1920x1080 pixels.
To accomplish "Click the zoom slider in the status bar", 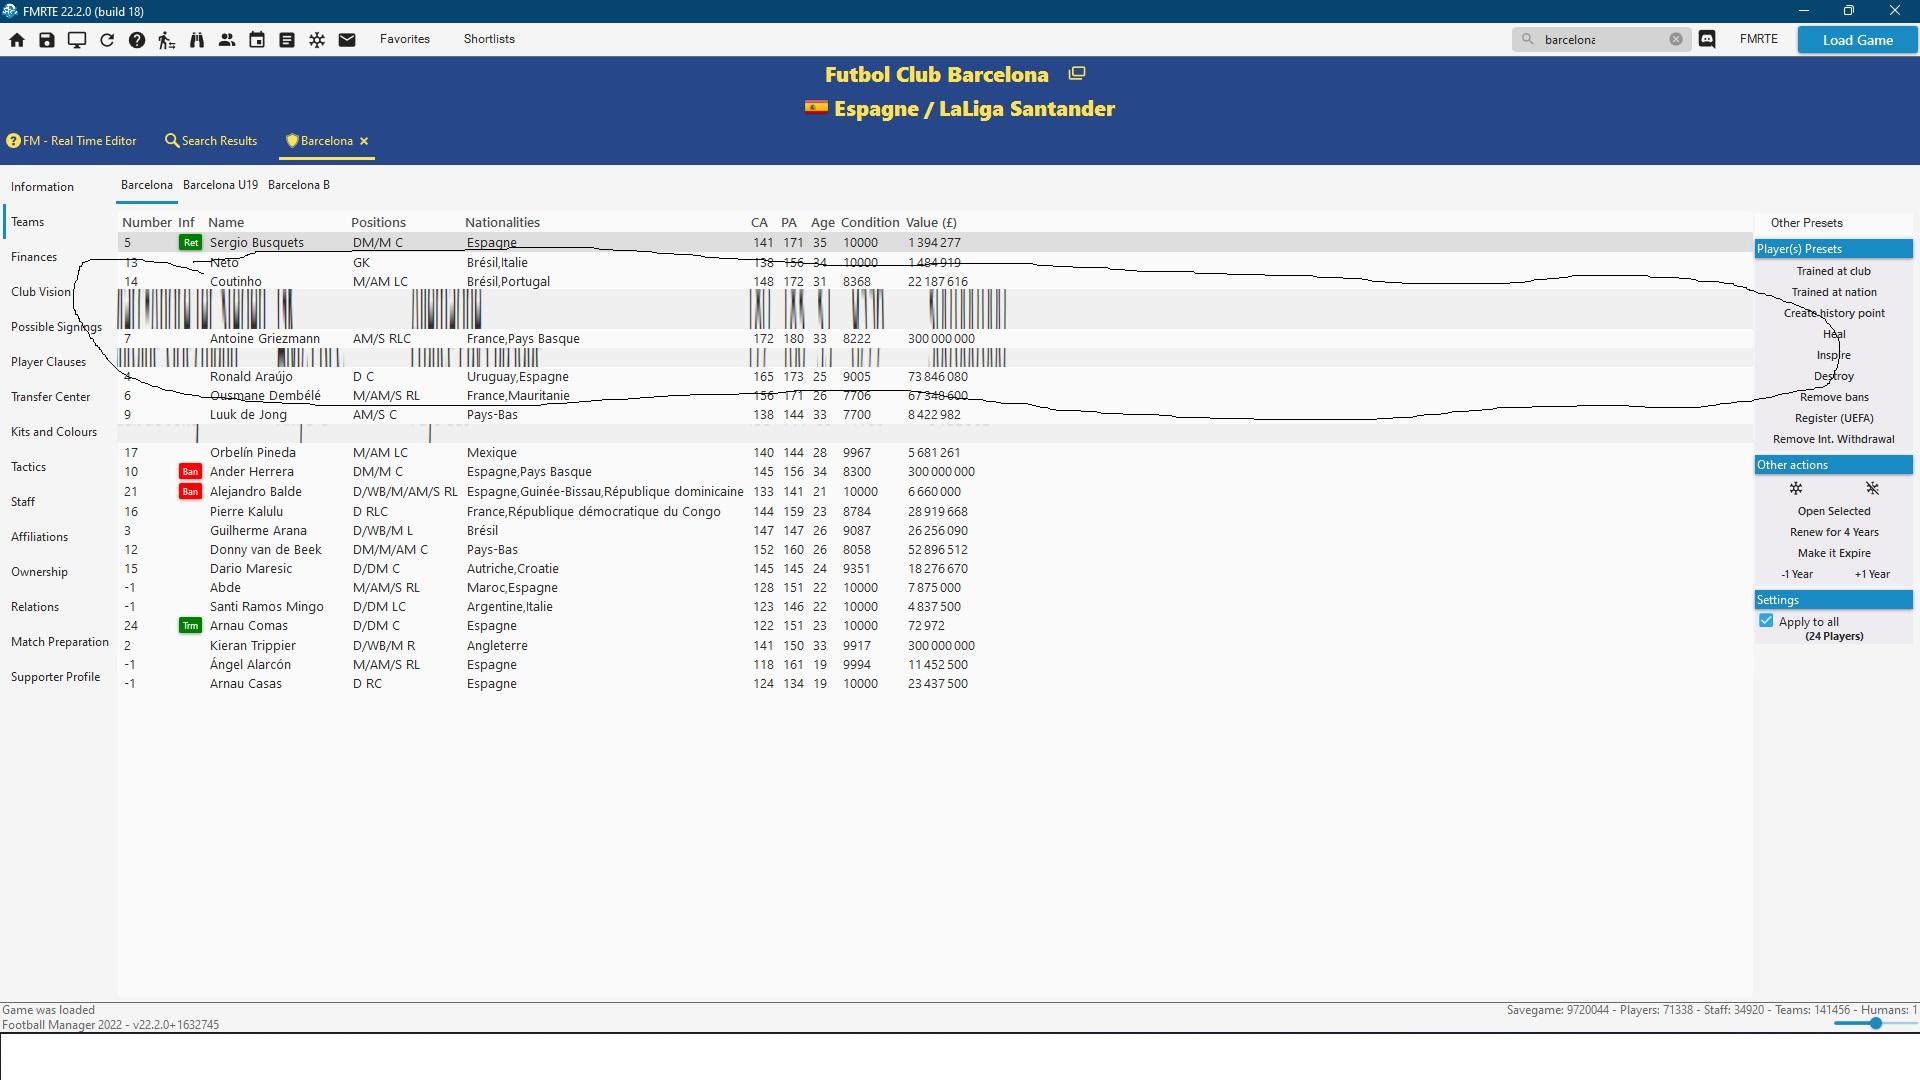I will tap(1875, 1023).
